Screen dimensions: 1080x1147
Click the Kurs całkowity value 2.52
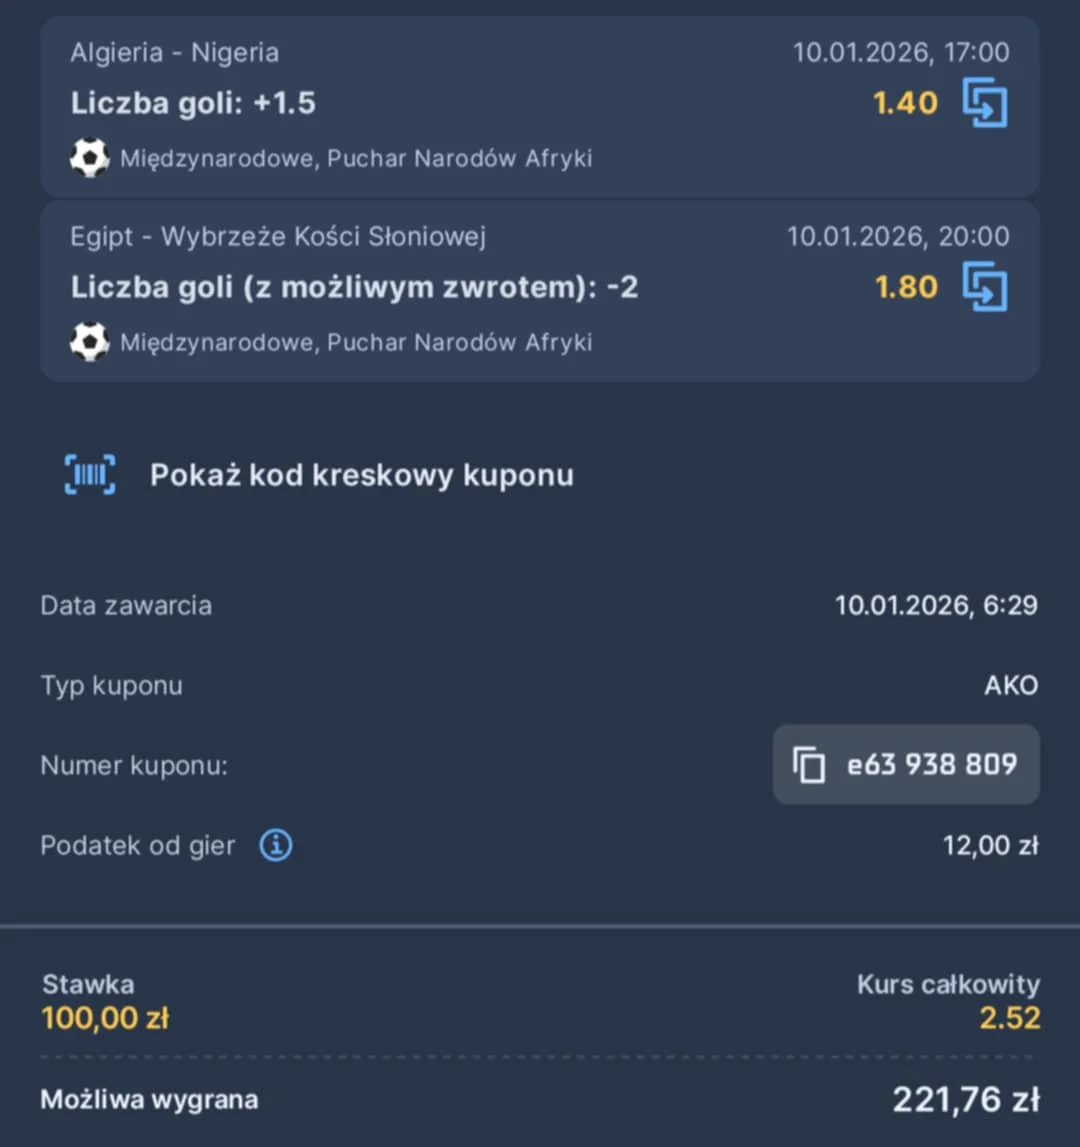(1009, 1019)
